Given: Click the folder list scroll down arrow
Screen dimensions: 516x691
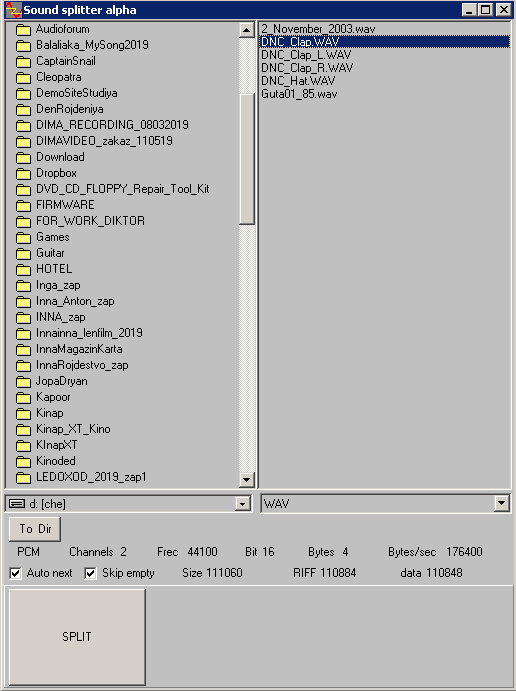Looking at the screenshot, I should click(246, 479).
